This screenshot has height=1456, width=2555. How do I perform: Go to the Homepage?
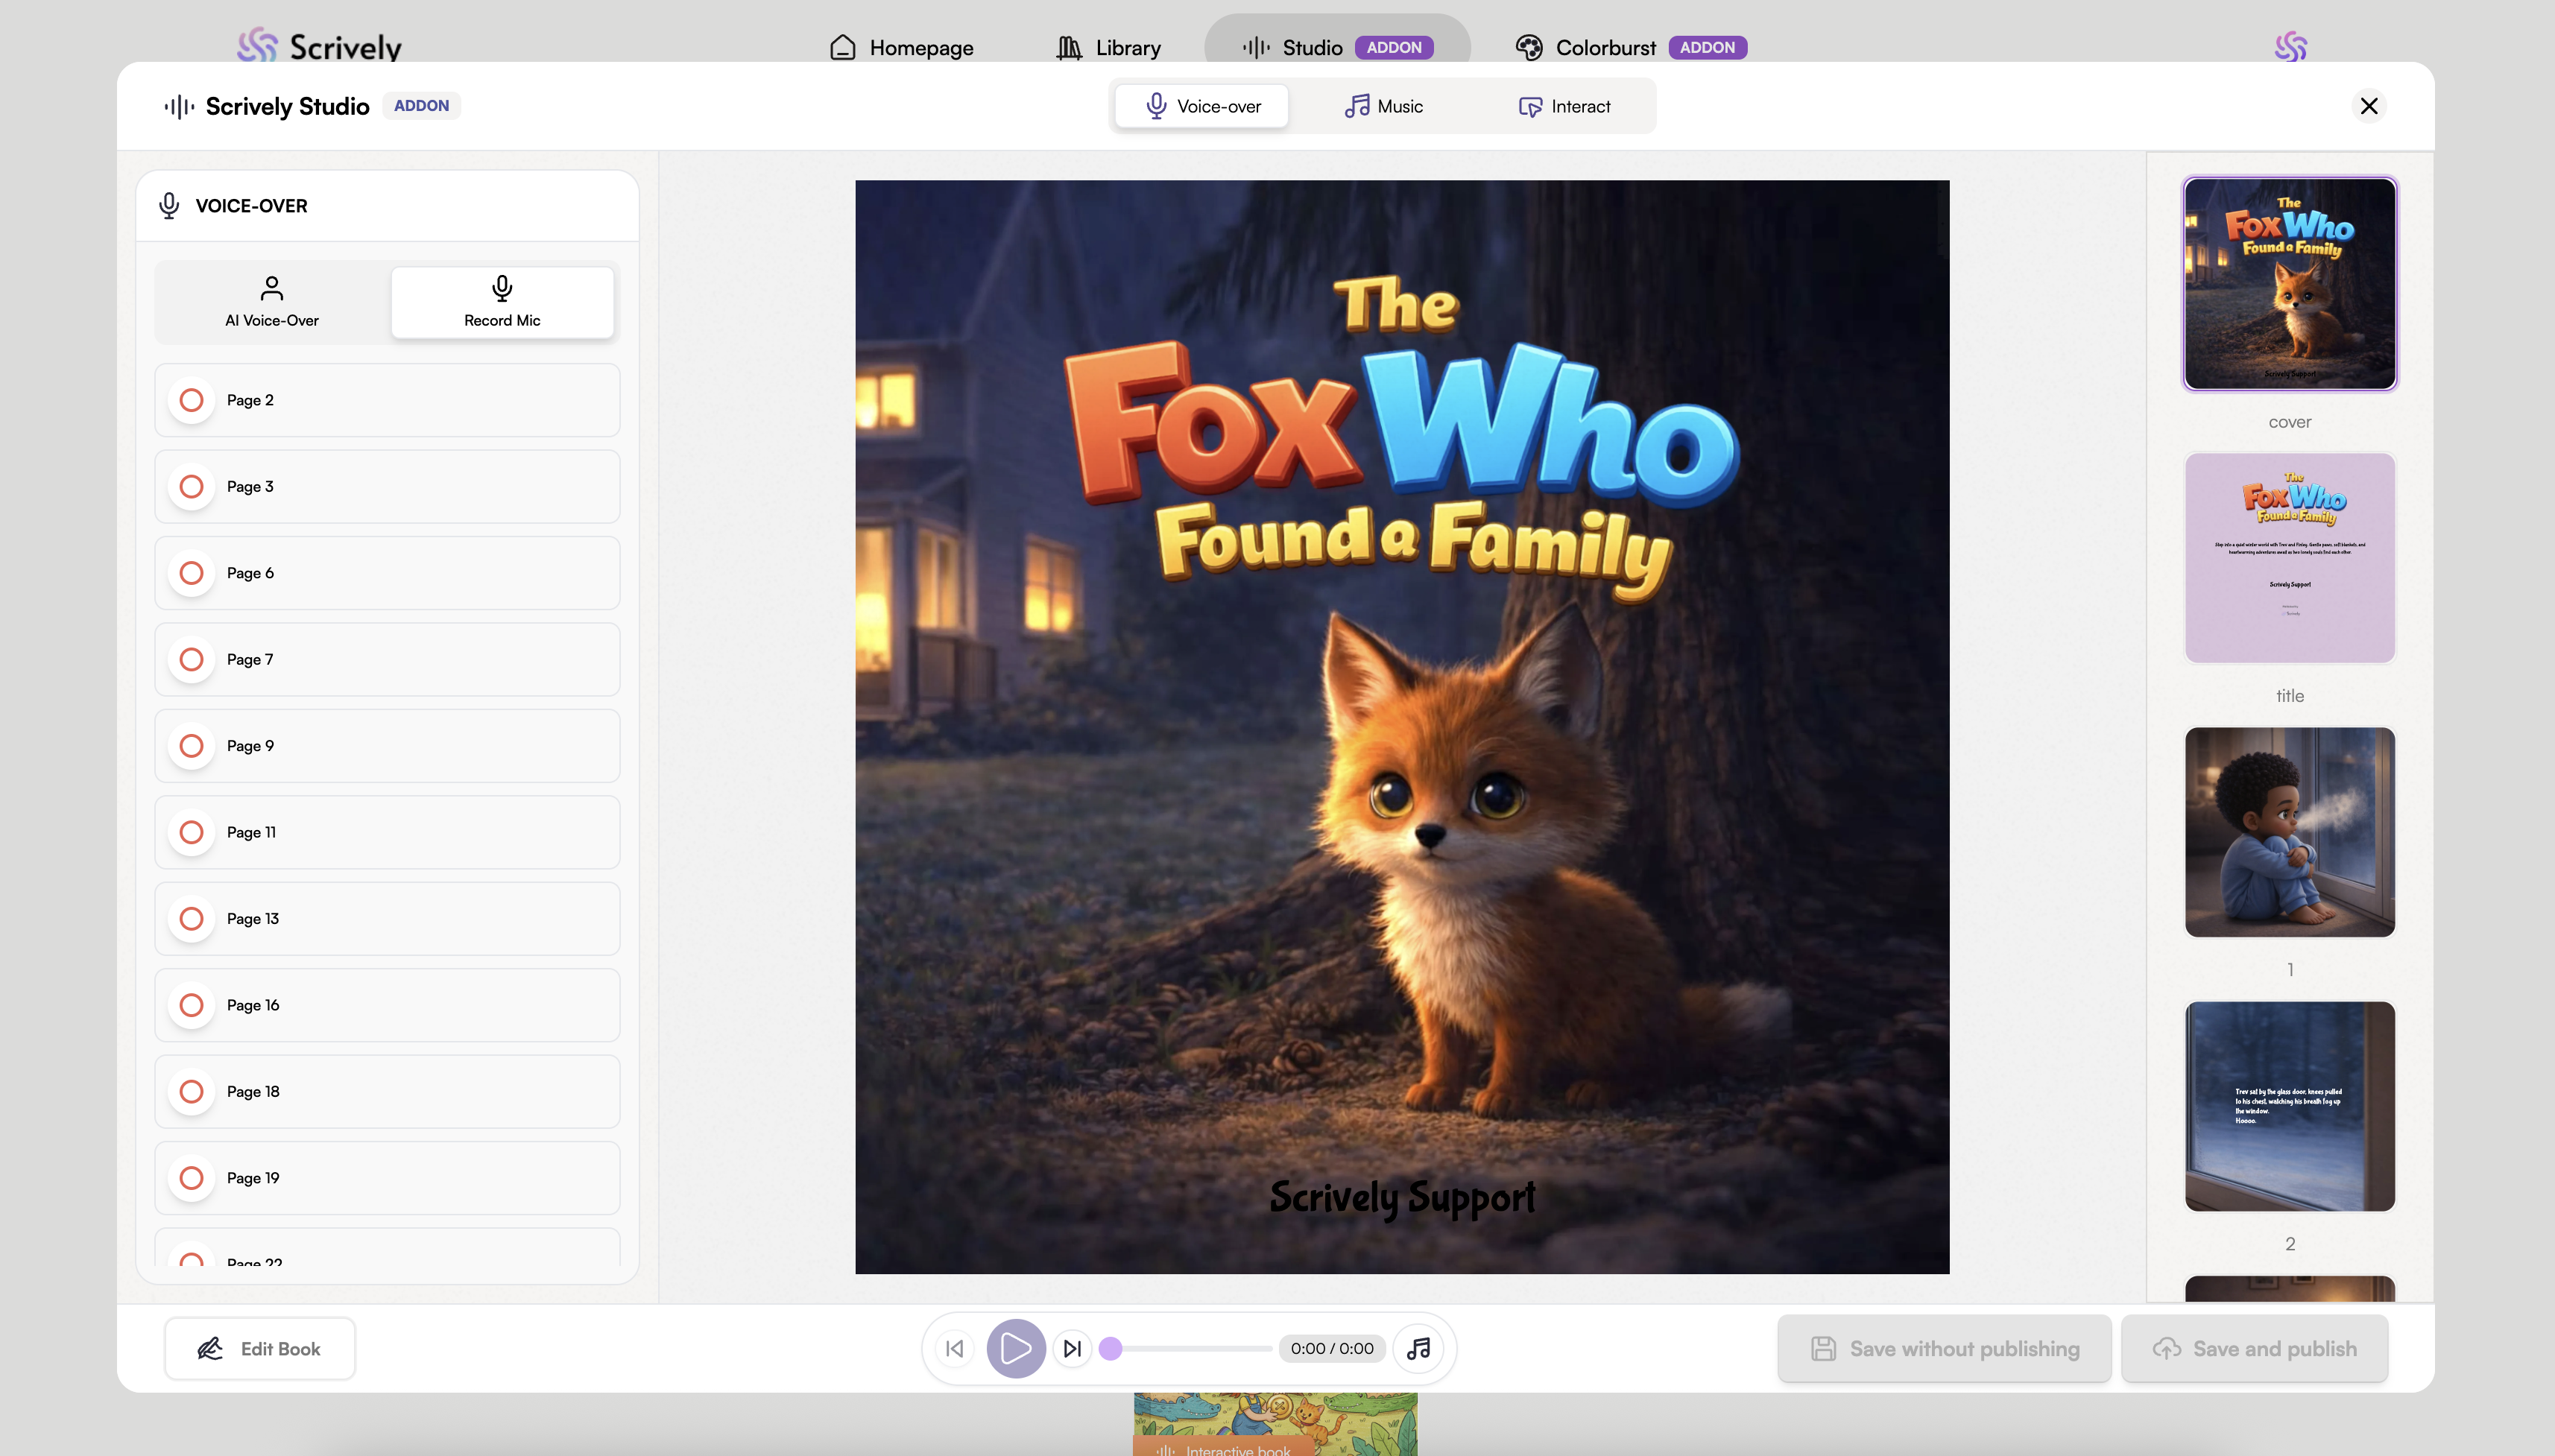pos(901,47)
